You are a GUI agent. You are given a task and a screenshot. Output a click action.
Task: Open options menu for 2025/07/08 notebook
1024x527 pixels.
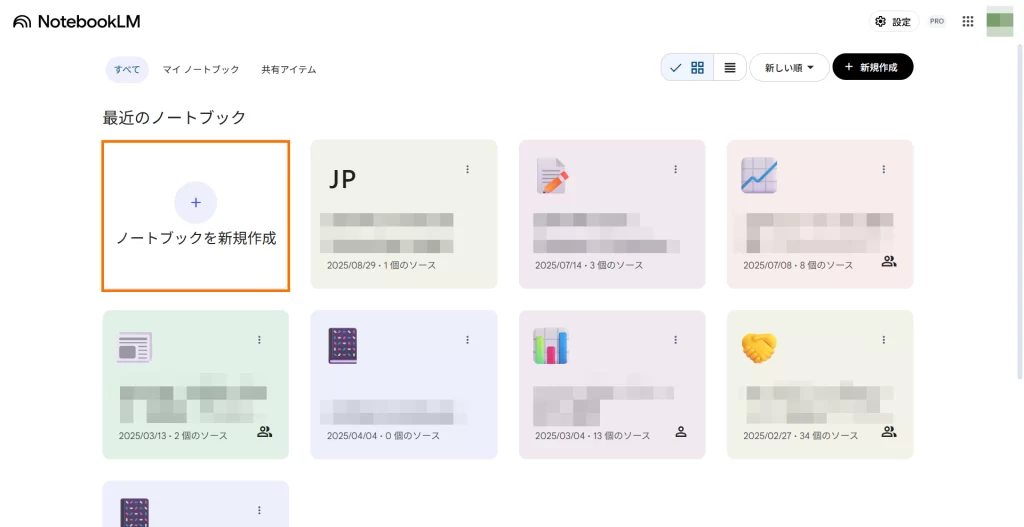884,169
